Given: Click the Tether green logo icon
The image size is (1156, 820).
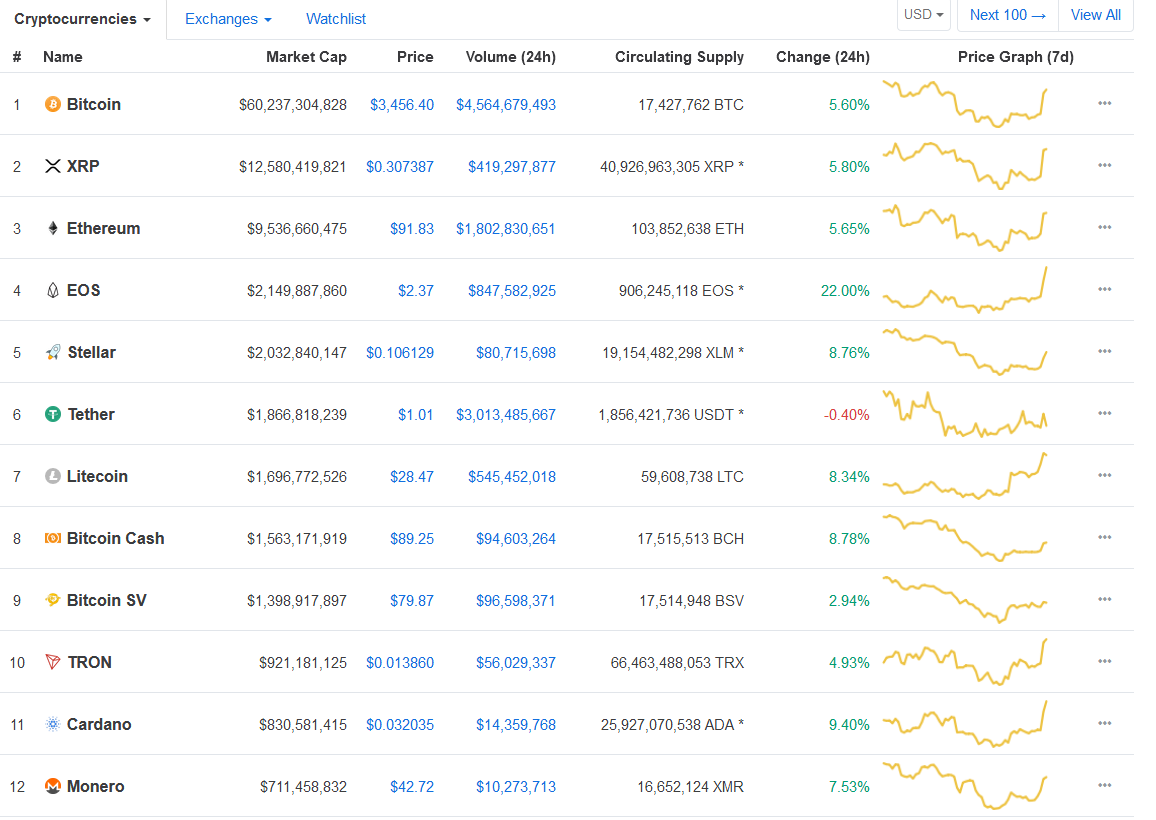Looking at the screenshot, I should click(52, 414).
